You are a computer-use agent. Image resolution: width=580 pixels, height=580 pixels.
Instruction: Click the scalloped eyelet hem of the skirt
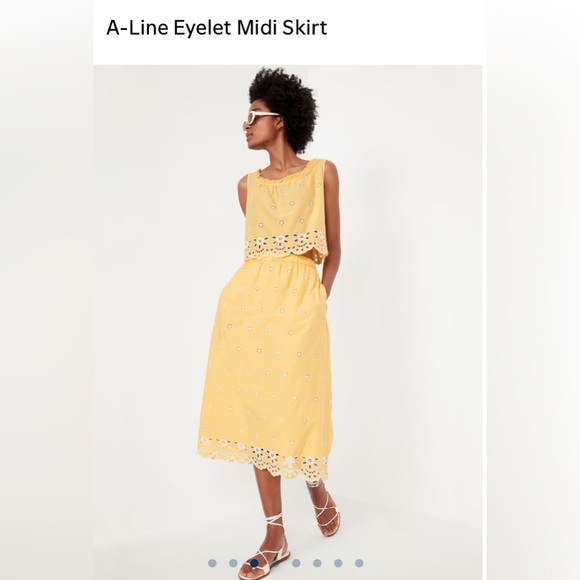click(263, 457)
